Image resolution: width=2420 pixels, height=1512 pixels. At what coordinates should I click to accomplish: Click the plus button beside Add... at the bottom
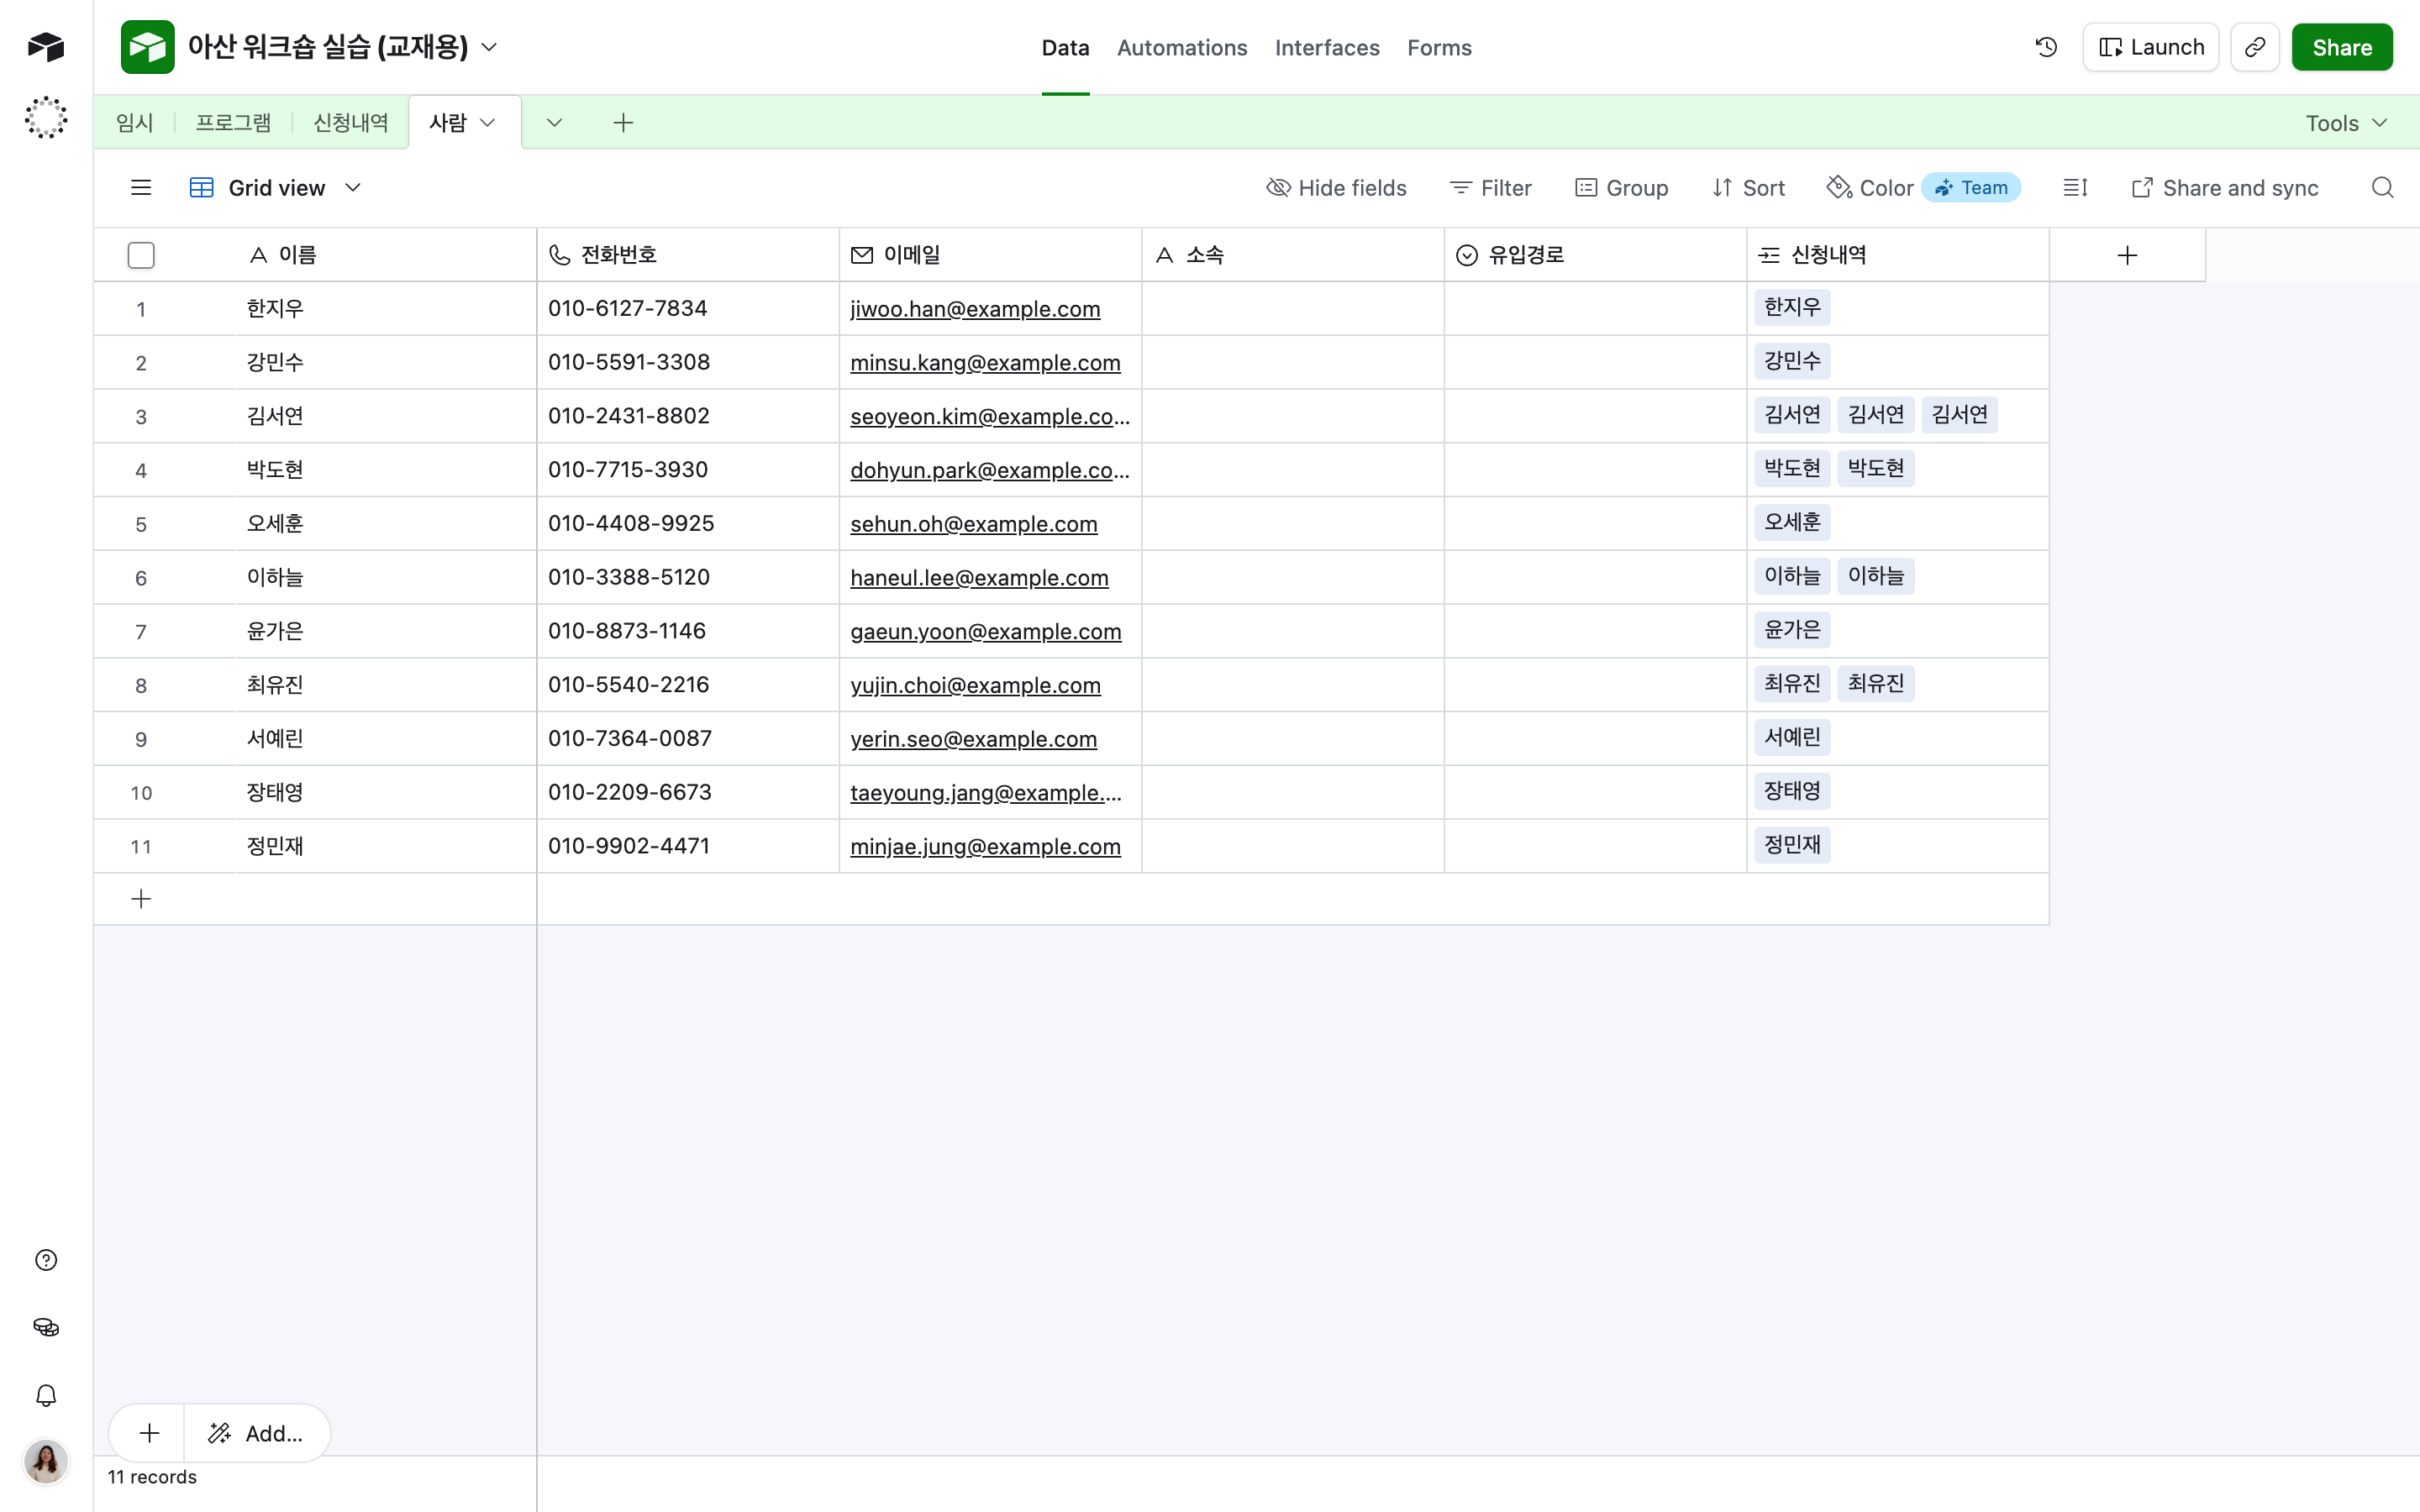[149, 1433]
